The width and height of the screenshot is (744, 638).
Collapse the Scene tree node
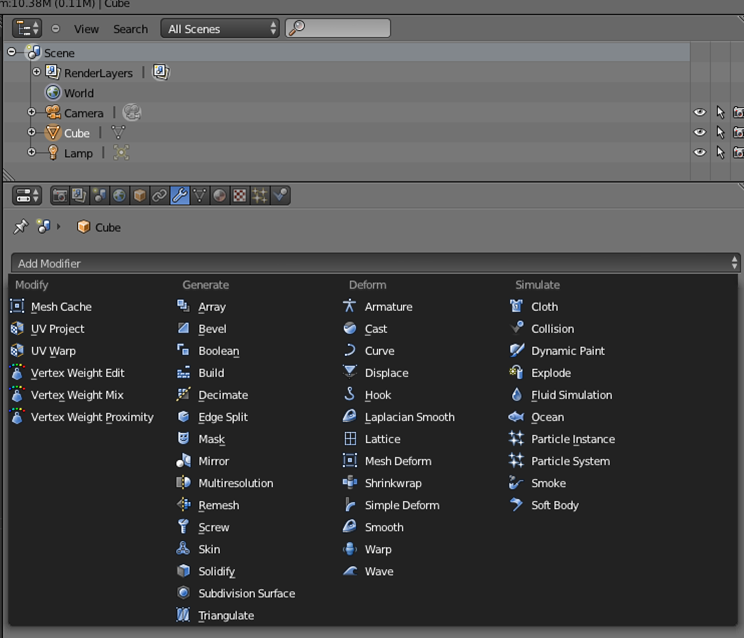click(12, 52)
